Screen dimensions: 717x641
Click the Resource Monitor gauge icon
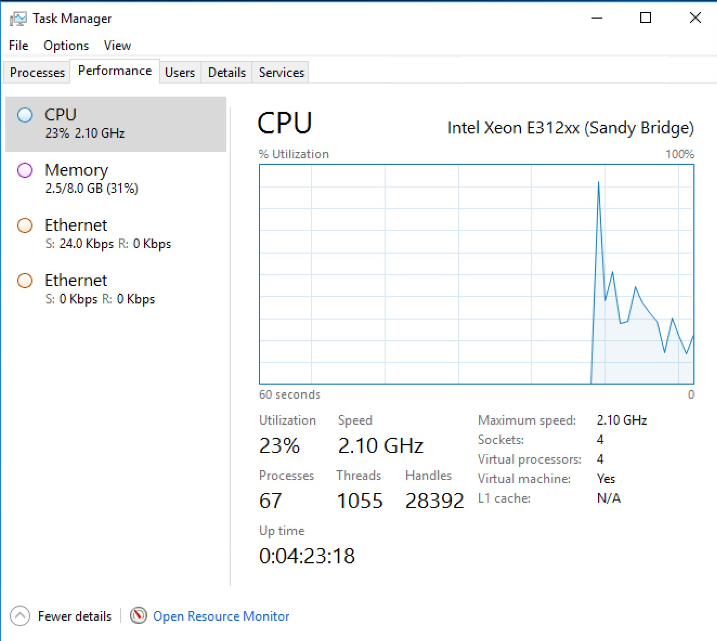tap(139, 616)
